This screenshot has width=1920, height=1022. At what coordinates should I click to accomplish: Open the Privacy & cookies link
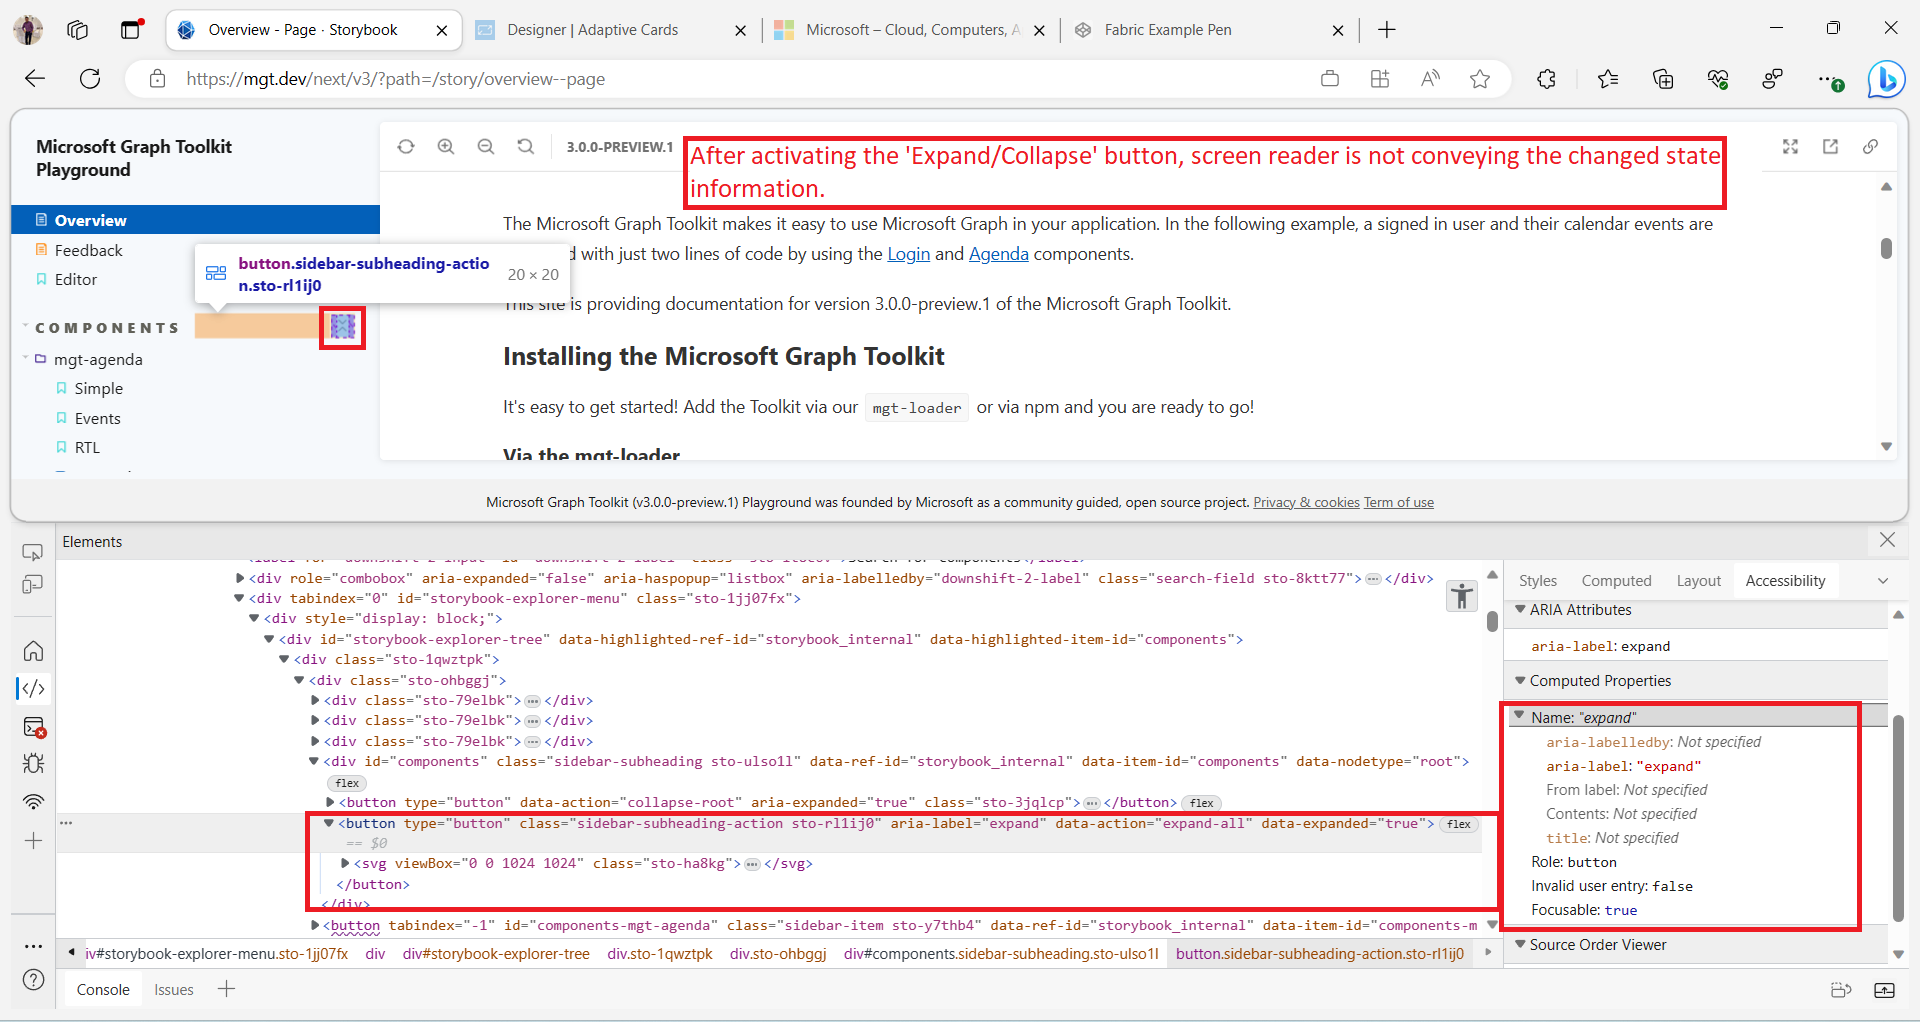(x=1305, y=502)
